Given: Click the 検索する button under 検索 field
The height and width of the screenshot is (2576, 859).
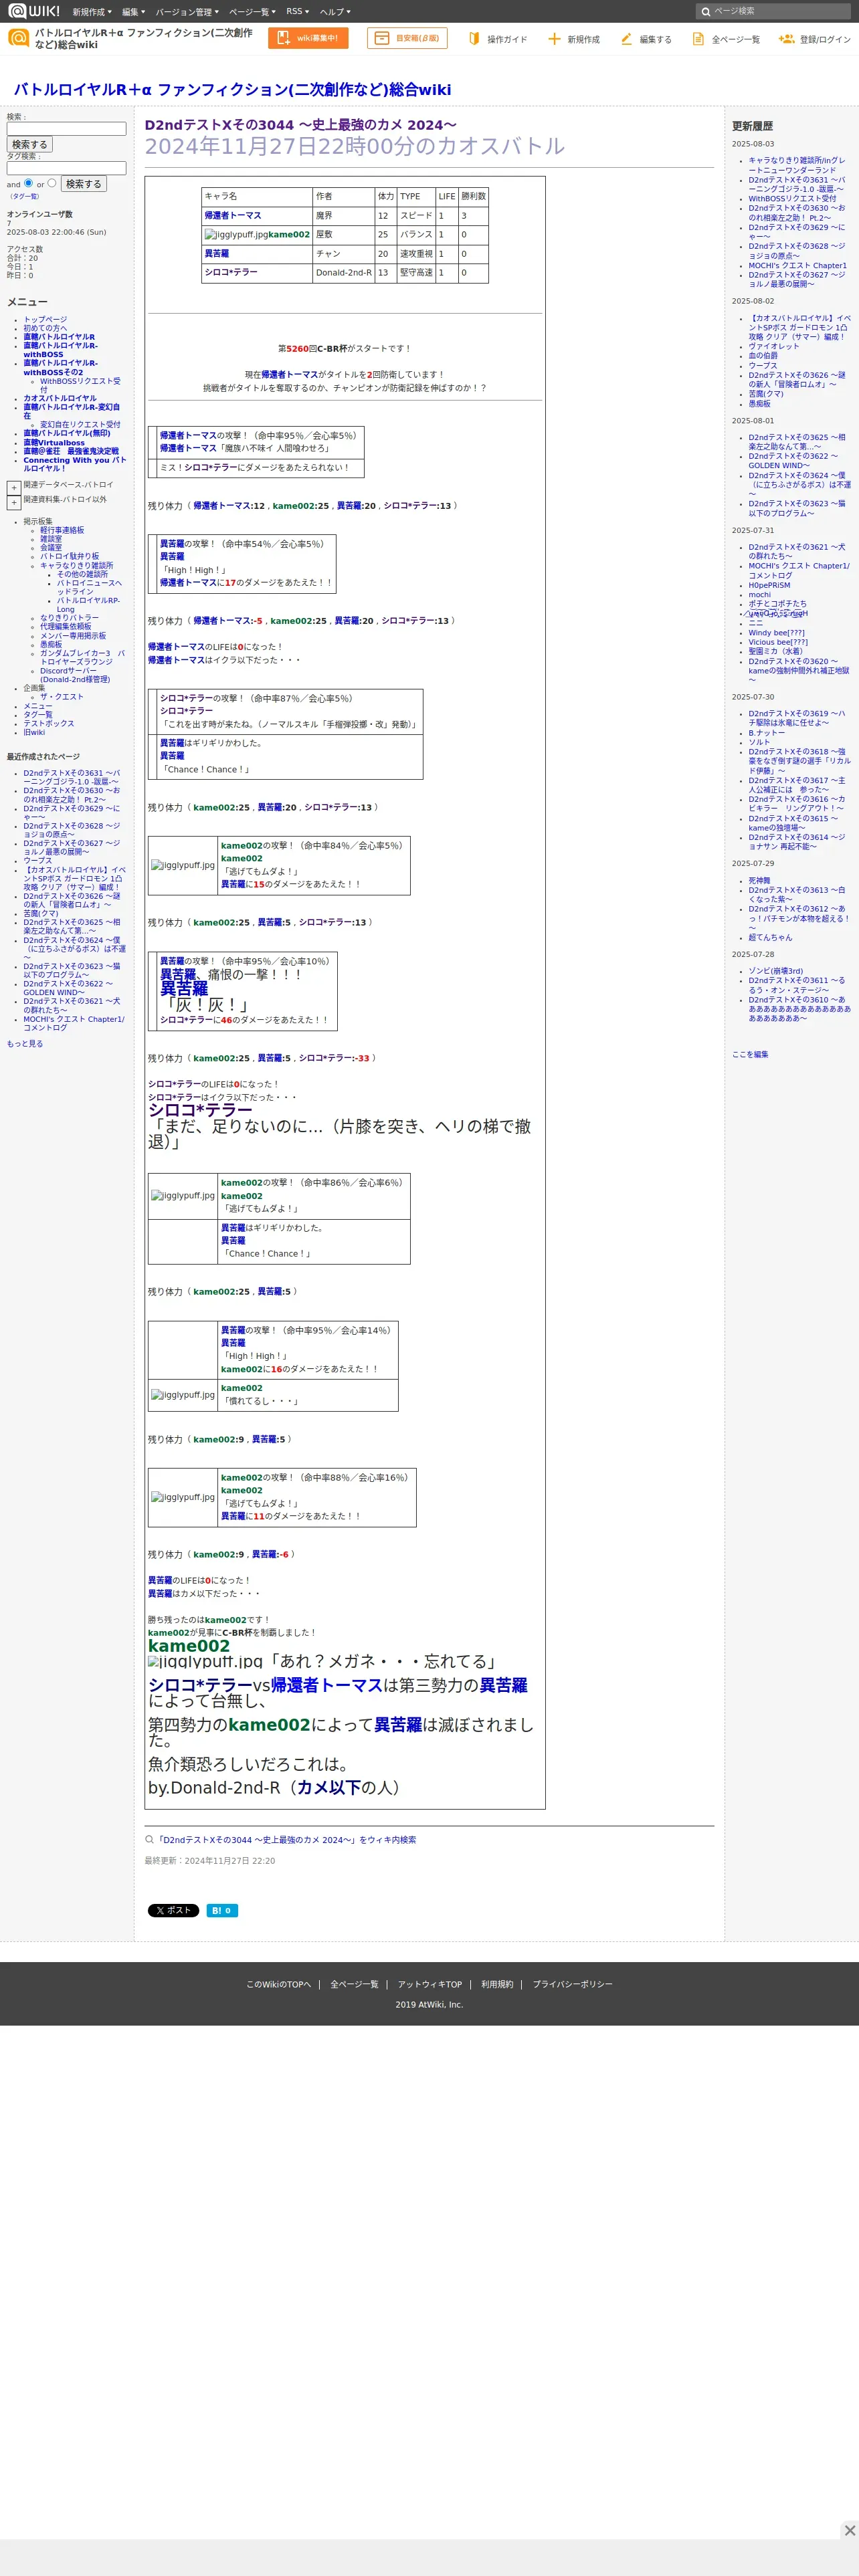Looking at the screenshot, I should (x=30, y=145).
